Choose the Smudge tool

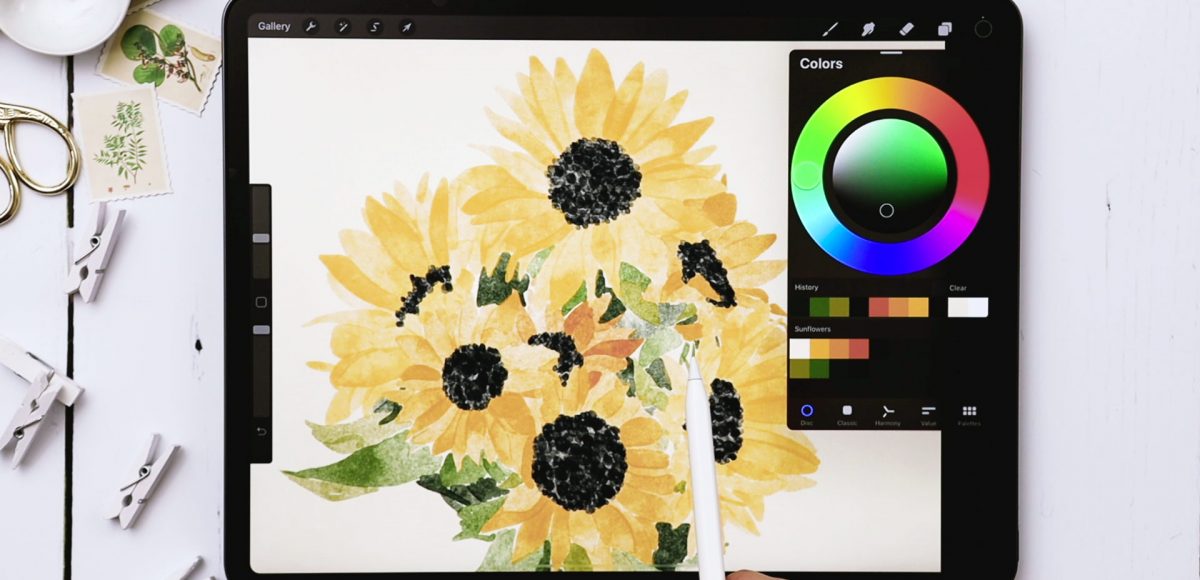[x=866, y=27]
